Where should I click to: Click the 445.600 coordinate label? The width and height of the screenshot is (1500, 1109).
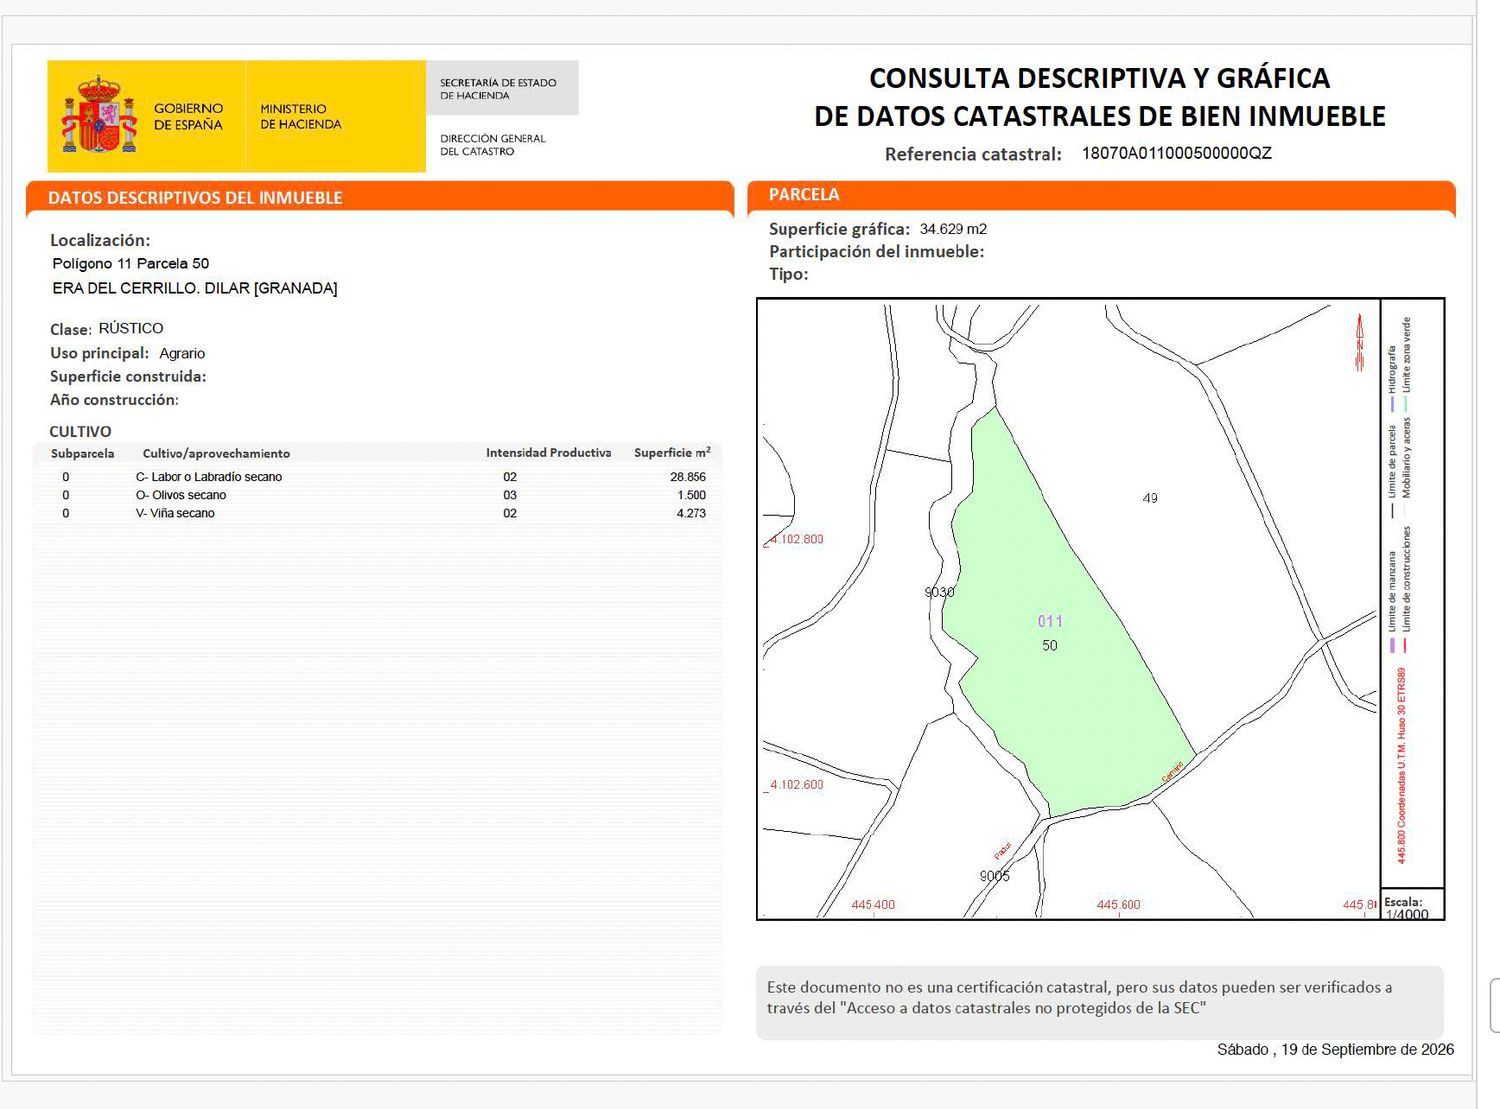click(x=1118, y=905)
